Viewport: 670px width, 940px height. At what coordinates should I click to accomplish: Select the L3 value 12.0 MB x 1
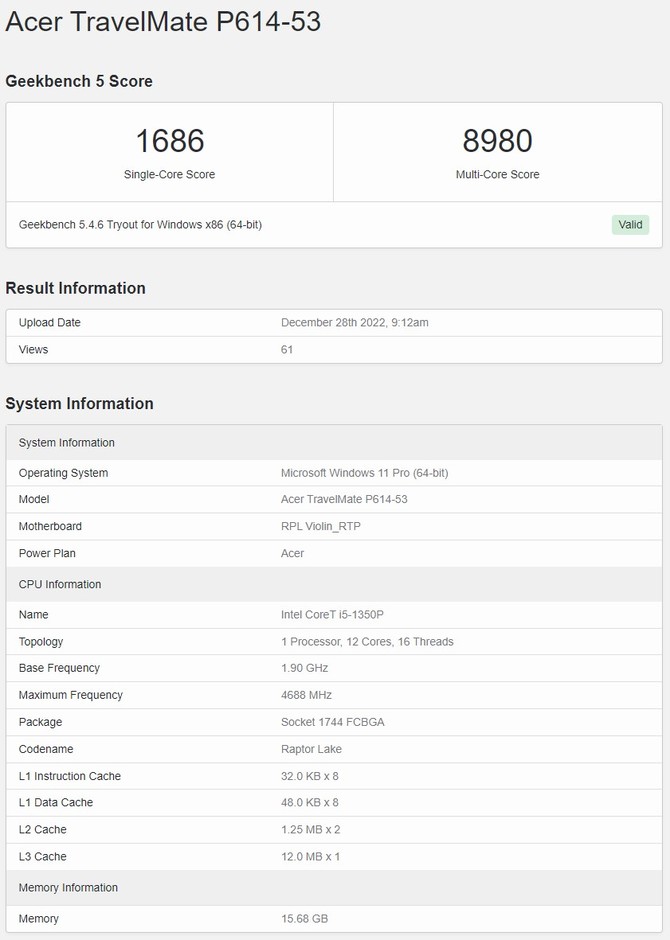pos(310,856)
